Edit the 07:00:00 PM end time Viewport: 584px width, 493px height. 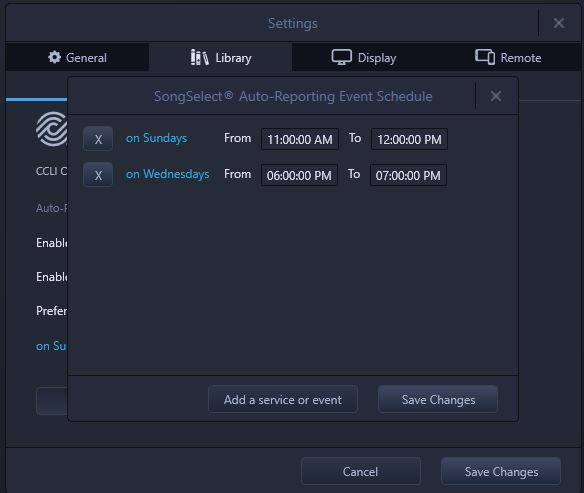coord(408,175)
